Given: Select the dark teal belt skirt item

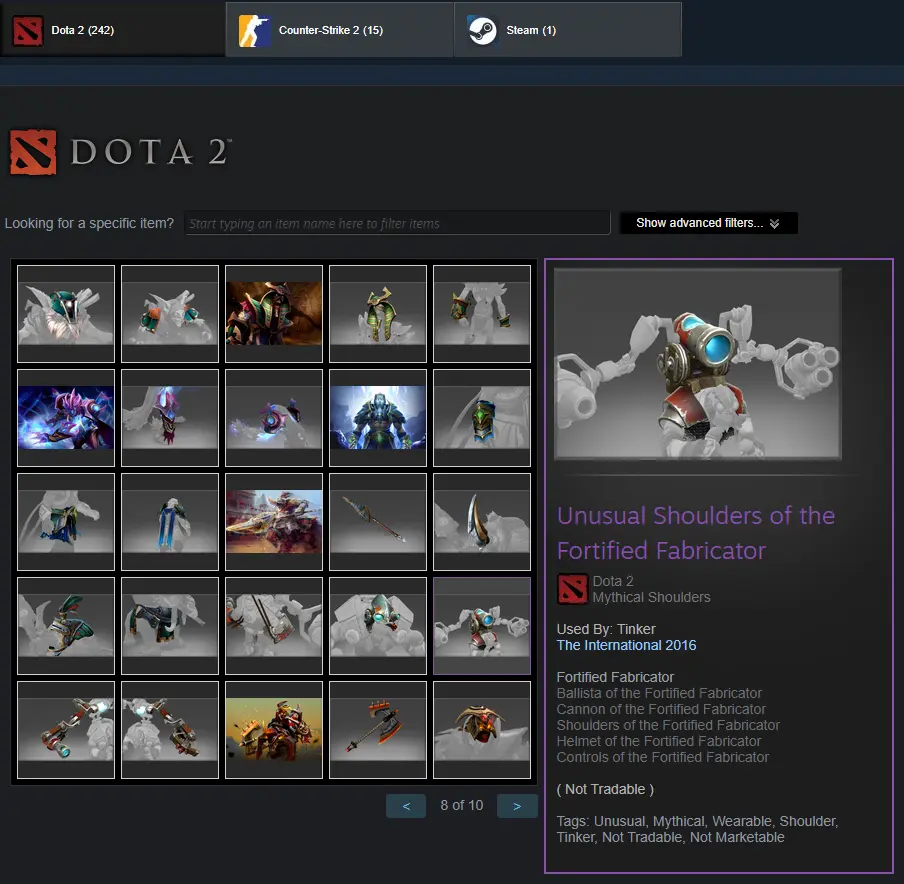Looking at the screenshot, I should pyautogui.click(x=170, y=626).
